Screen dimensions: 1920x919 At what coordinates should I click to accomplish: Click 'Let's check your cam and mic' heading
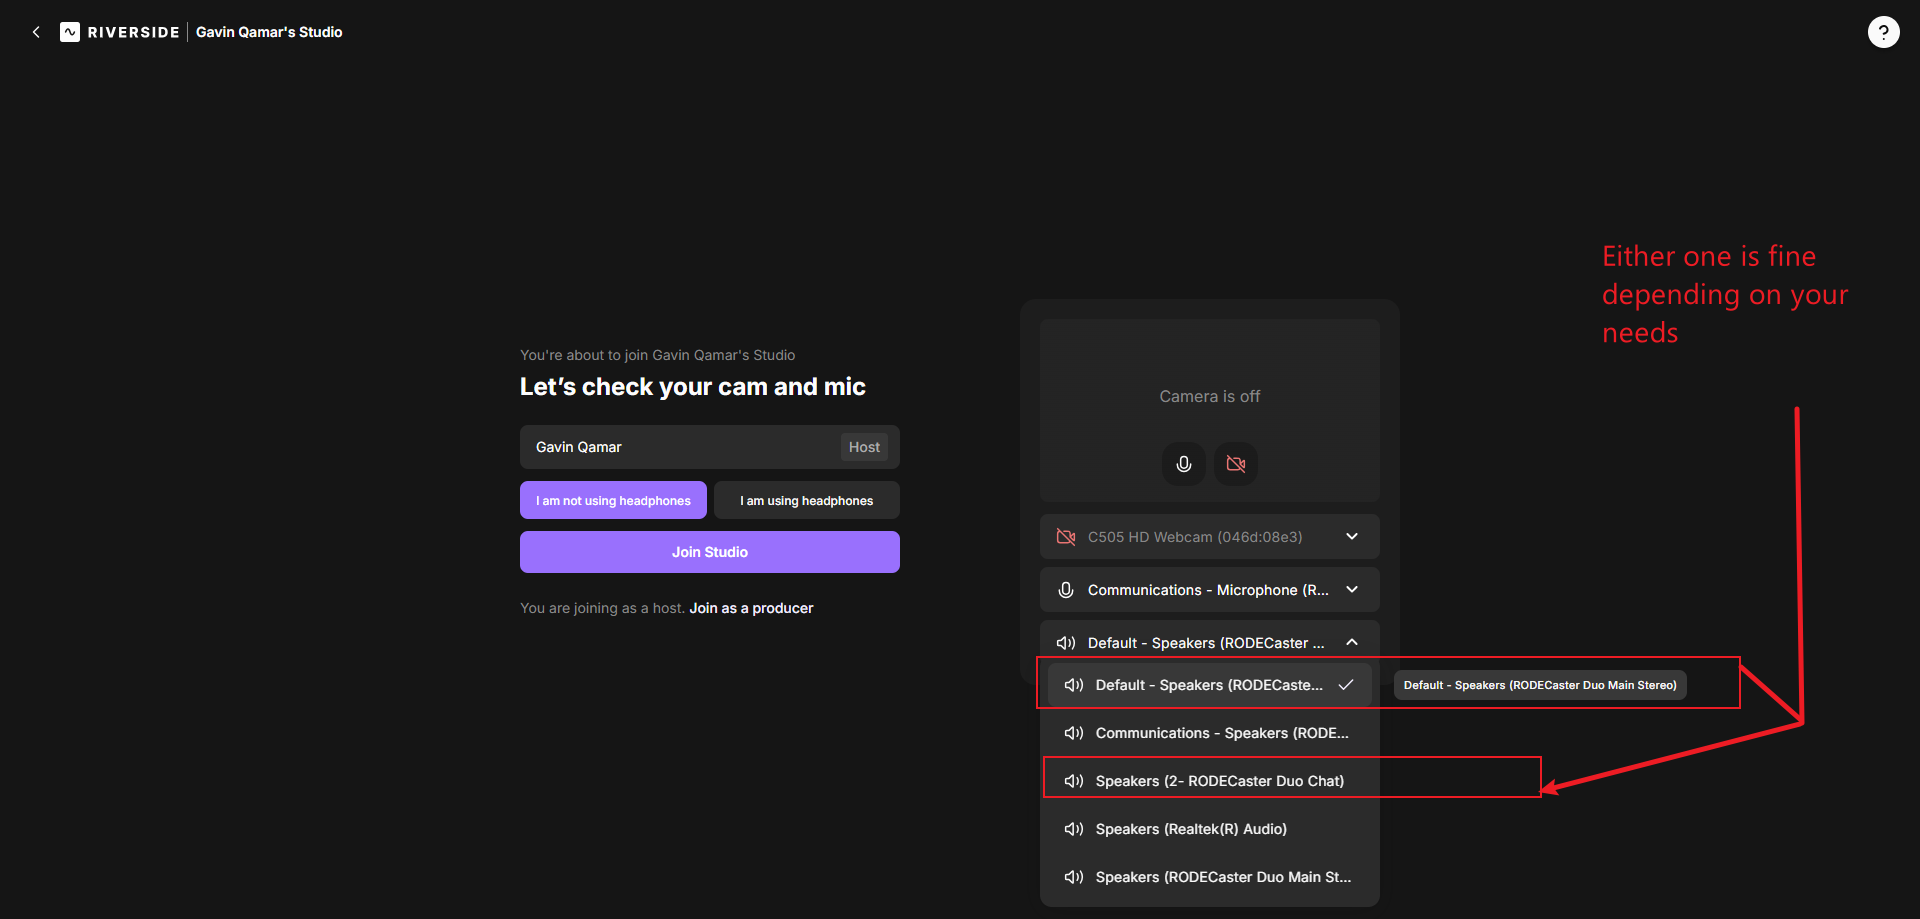click(x=692, y=387)
